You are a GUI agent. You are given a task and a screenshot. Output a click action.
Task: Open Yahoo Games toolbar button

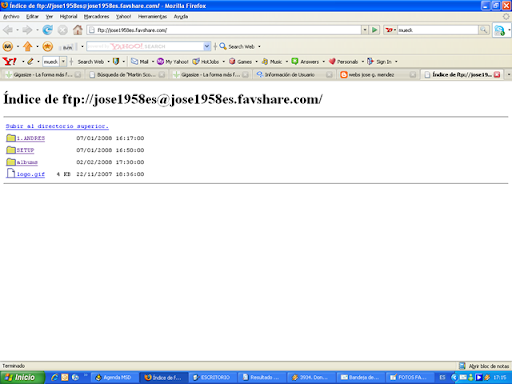(241, 62)
